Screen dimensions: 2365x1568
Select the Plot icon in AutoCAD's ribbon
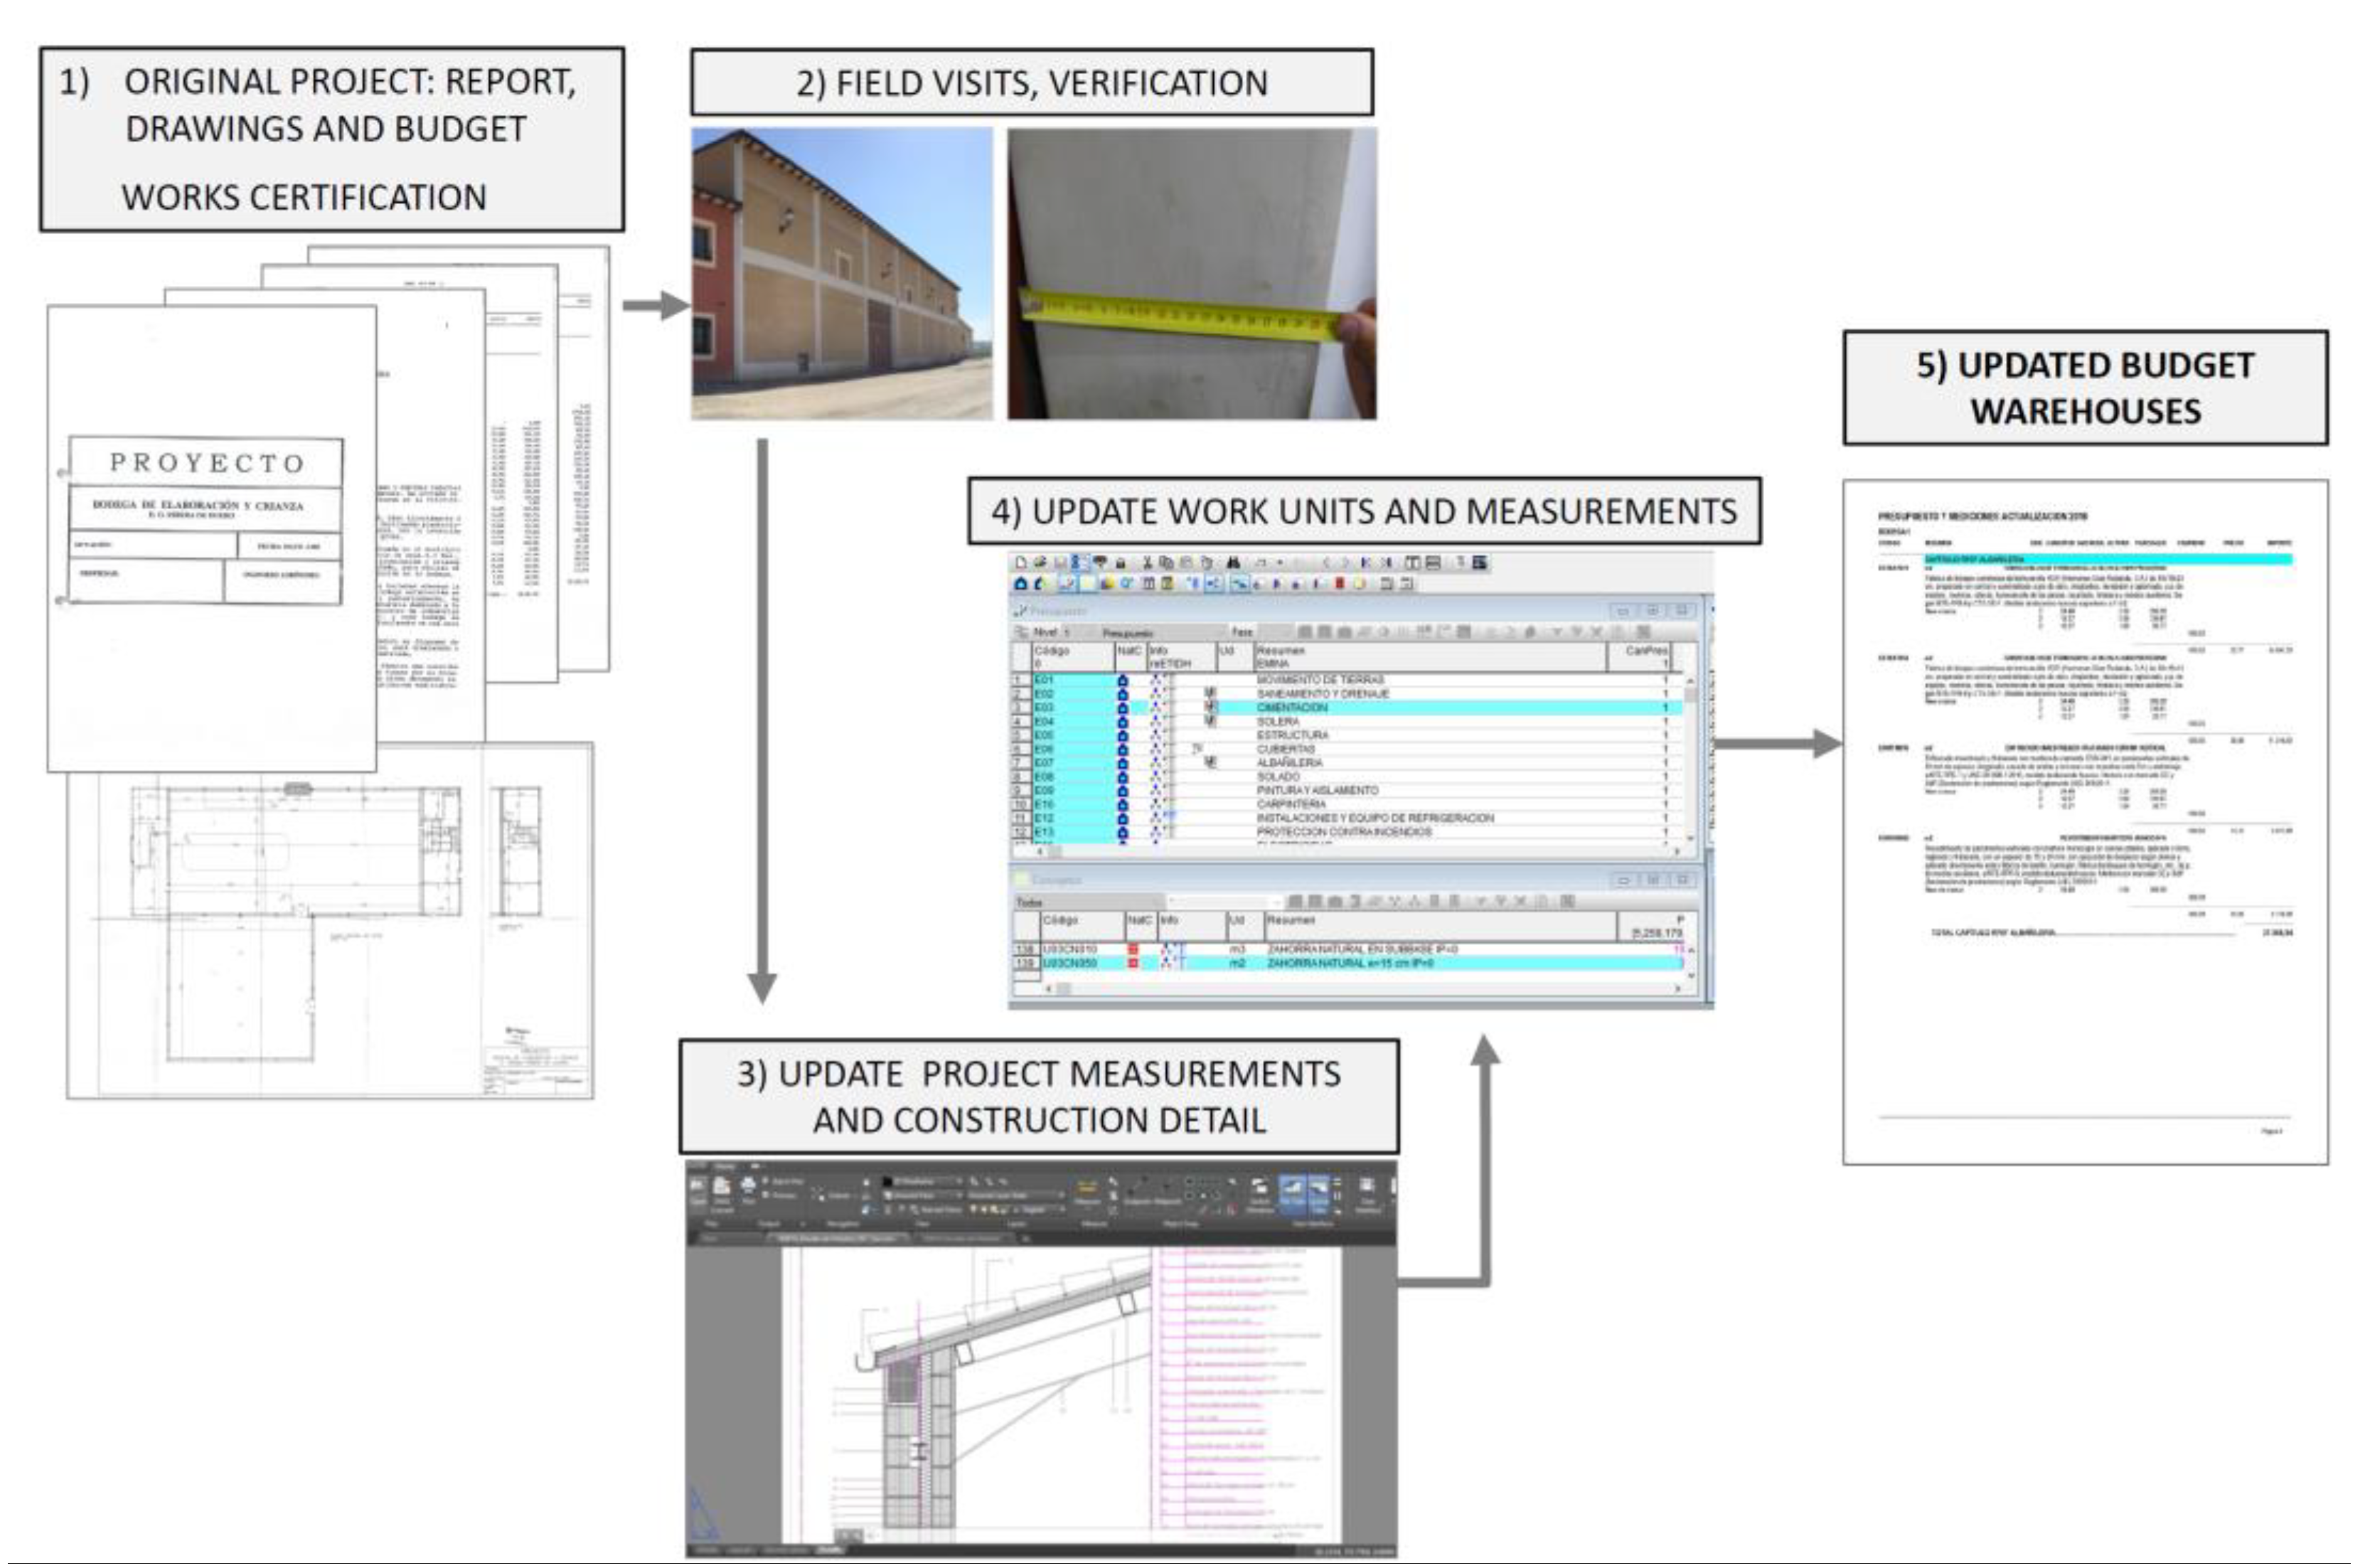(749, 1186)
